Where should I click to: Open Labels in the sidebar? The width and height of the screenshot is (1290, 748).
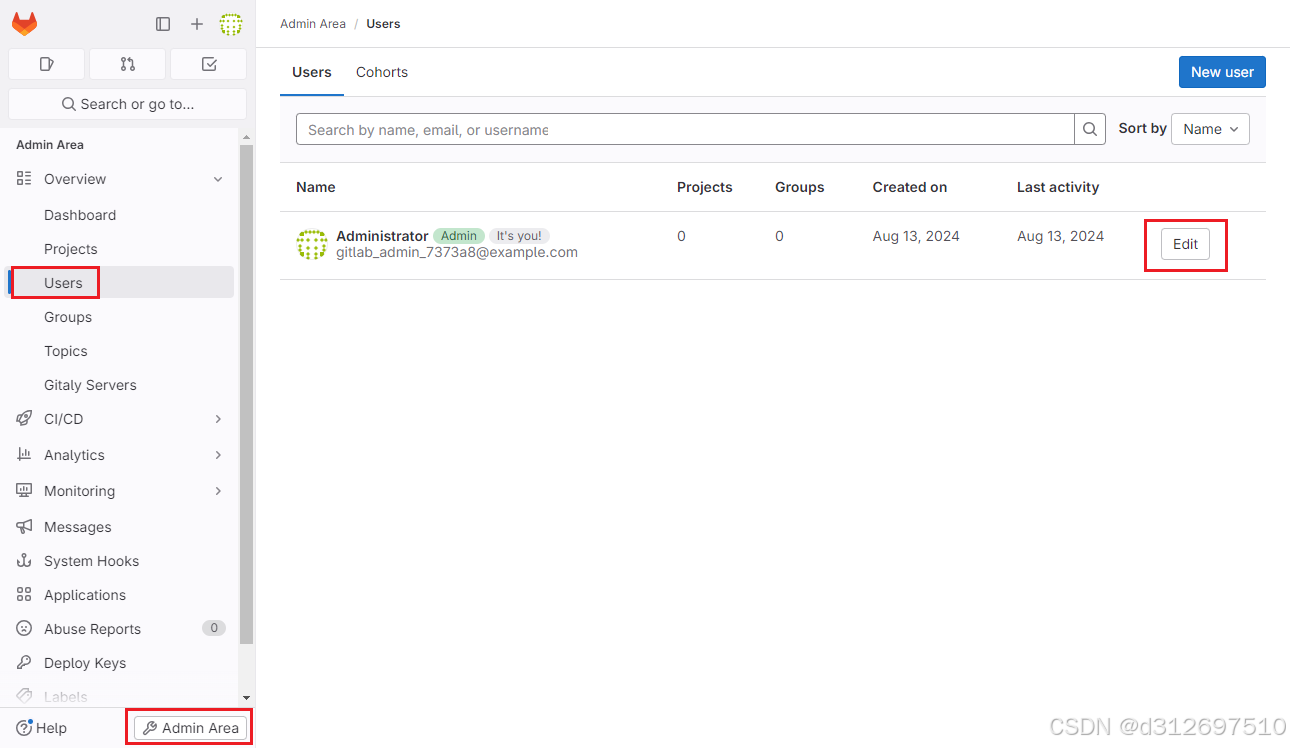coord(66,697)
